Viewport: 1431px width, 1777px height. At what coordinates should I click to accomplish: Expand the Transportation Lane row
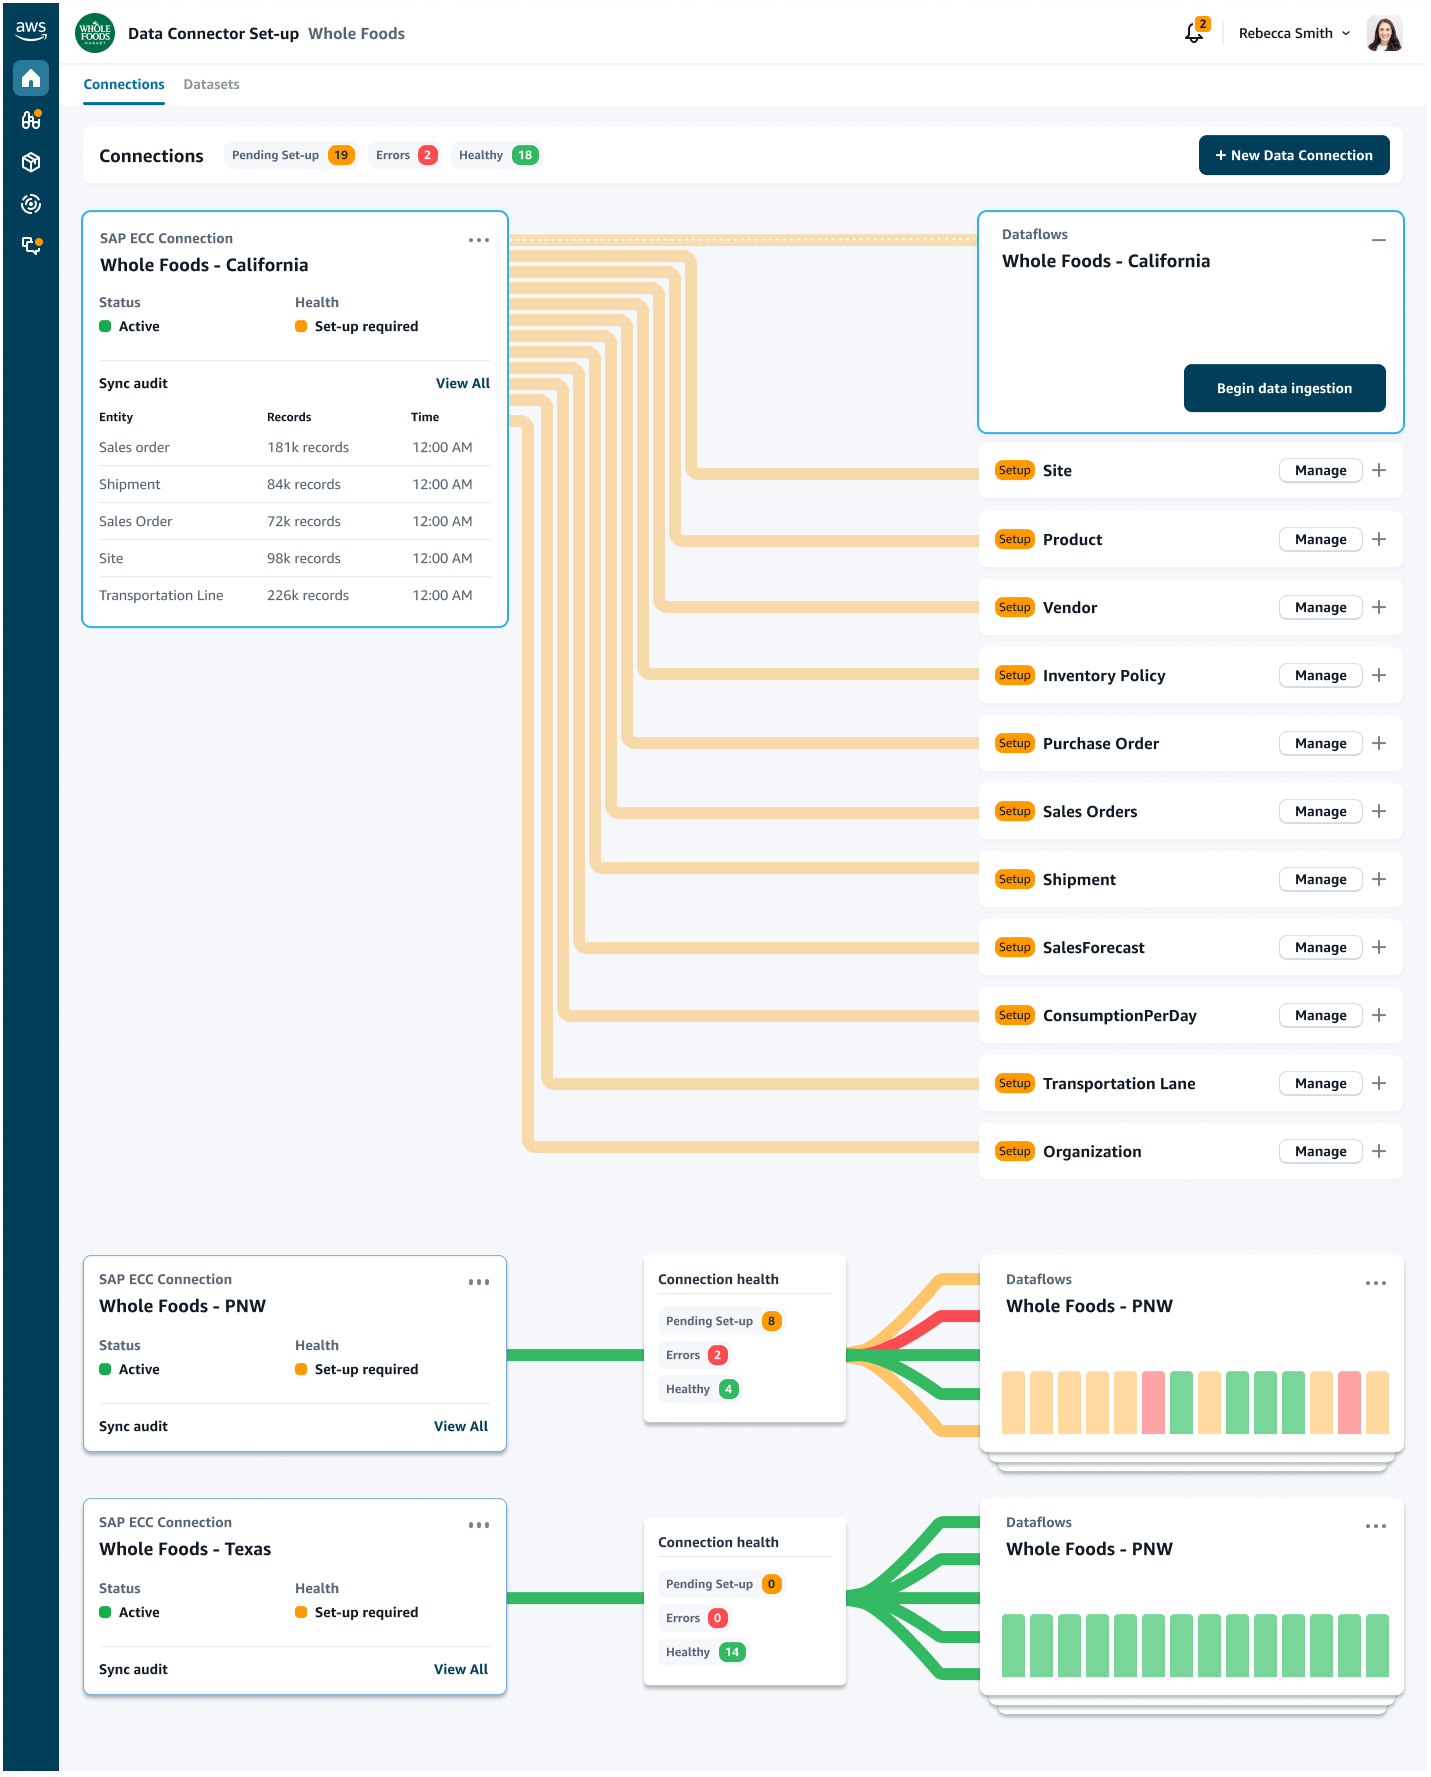[1379, 1083]
